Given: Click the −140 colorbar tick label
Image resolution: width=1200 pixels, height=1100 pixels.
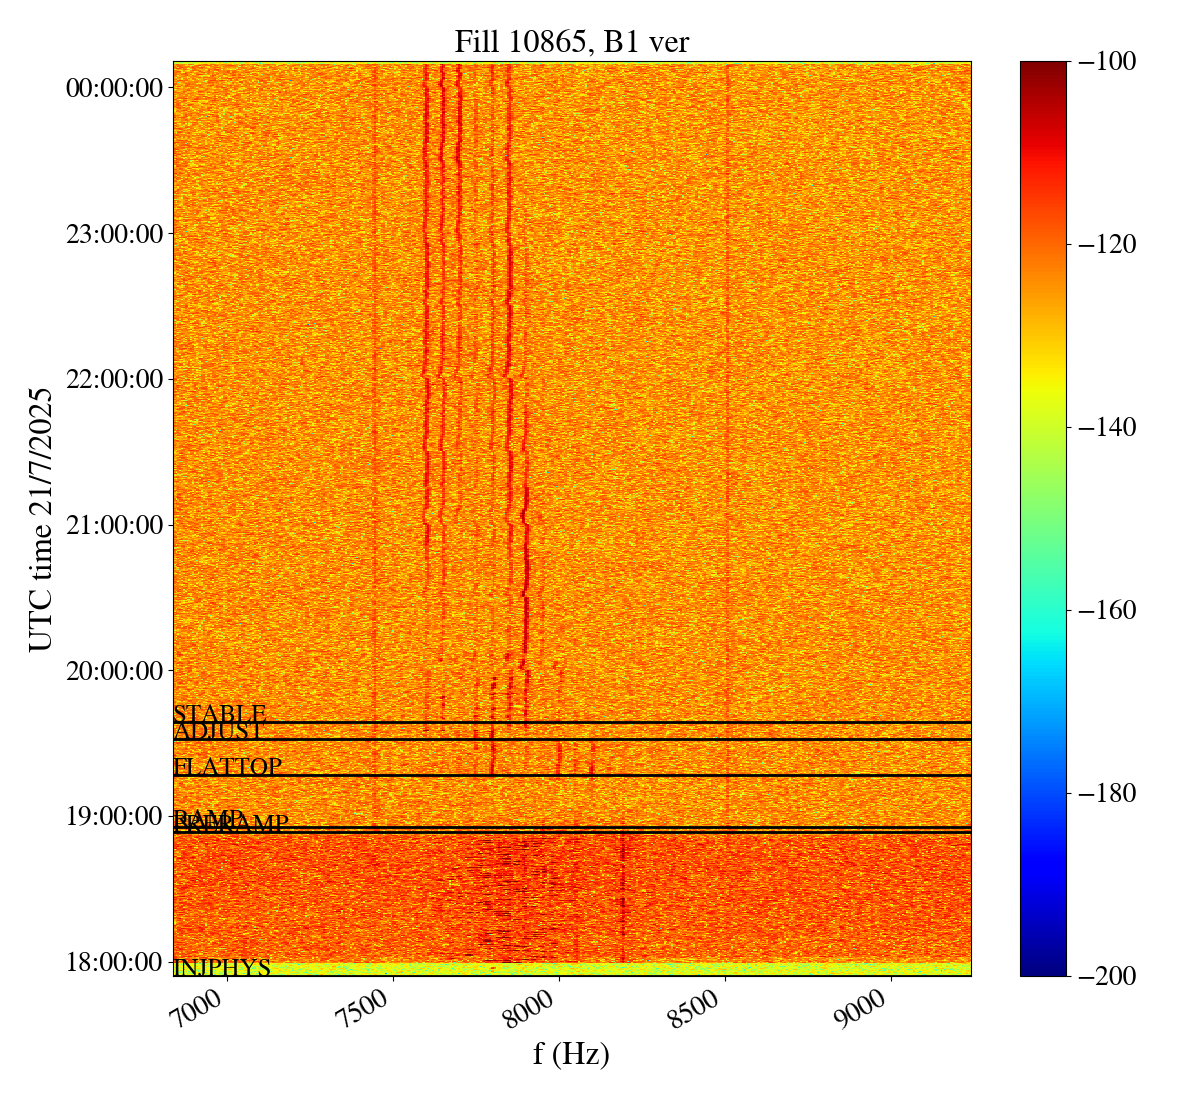Looking at the screenshot, I should 1110,427.
